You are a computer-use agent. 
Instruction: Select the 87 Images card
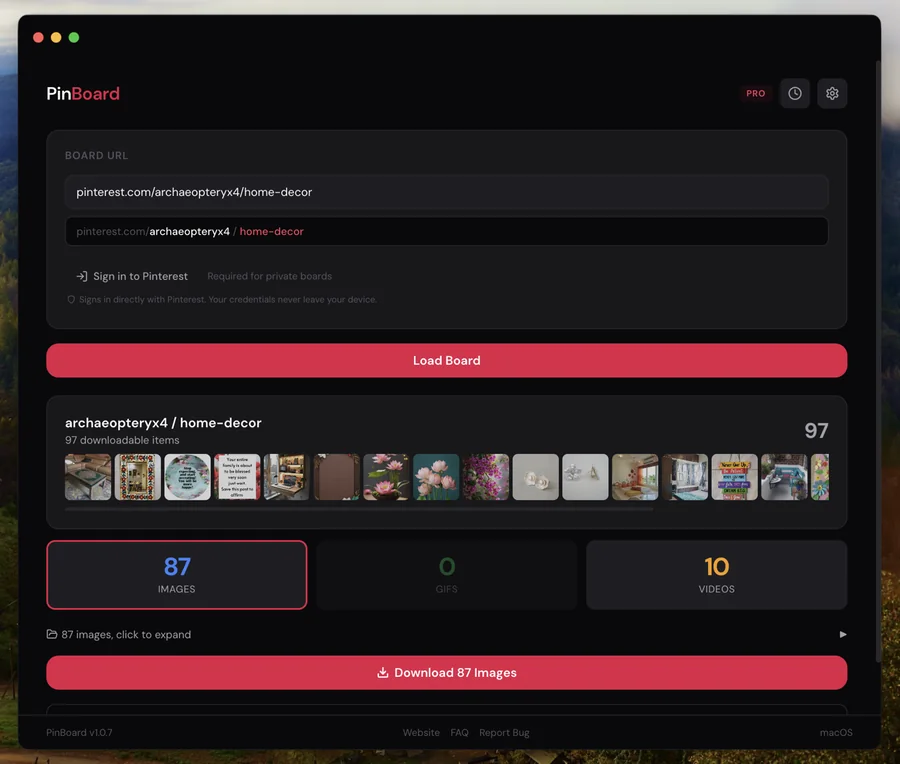(177, 575)
